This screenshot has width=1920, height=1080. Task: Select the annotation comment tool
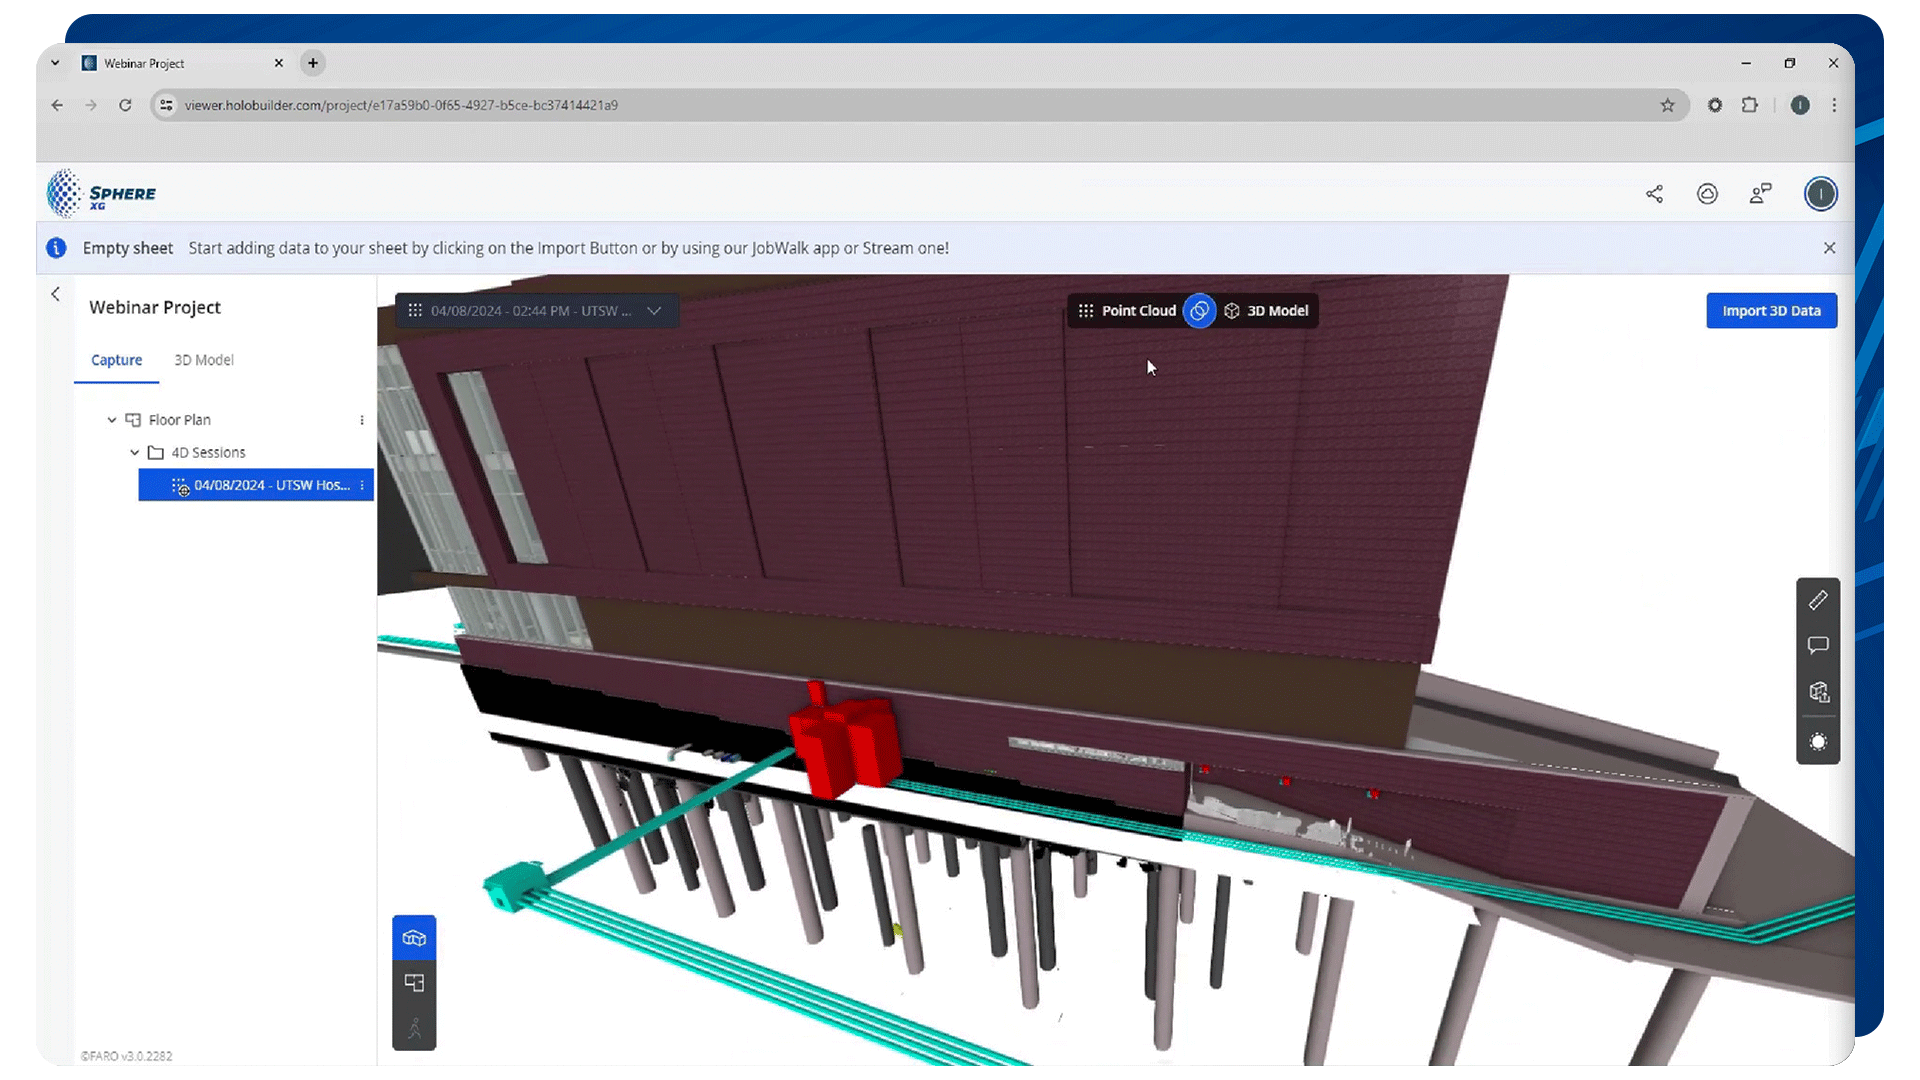tap(1818, 646)
